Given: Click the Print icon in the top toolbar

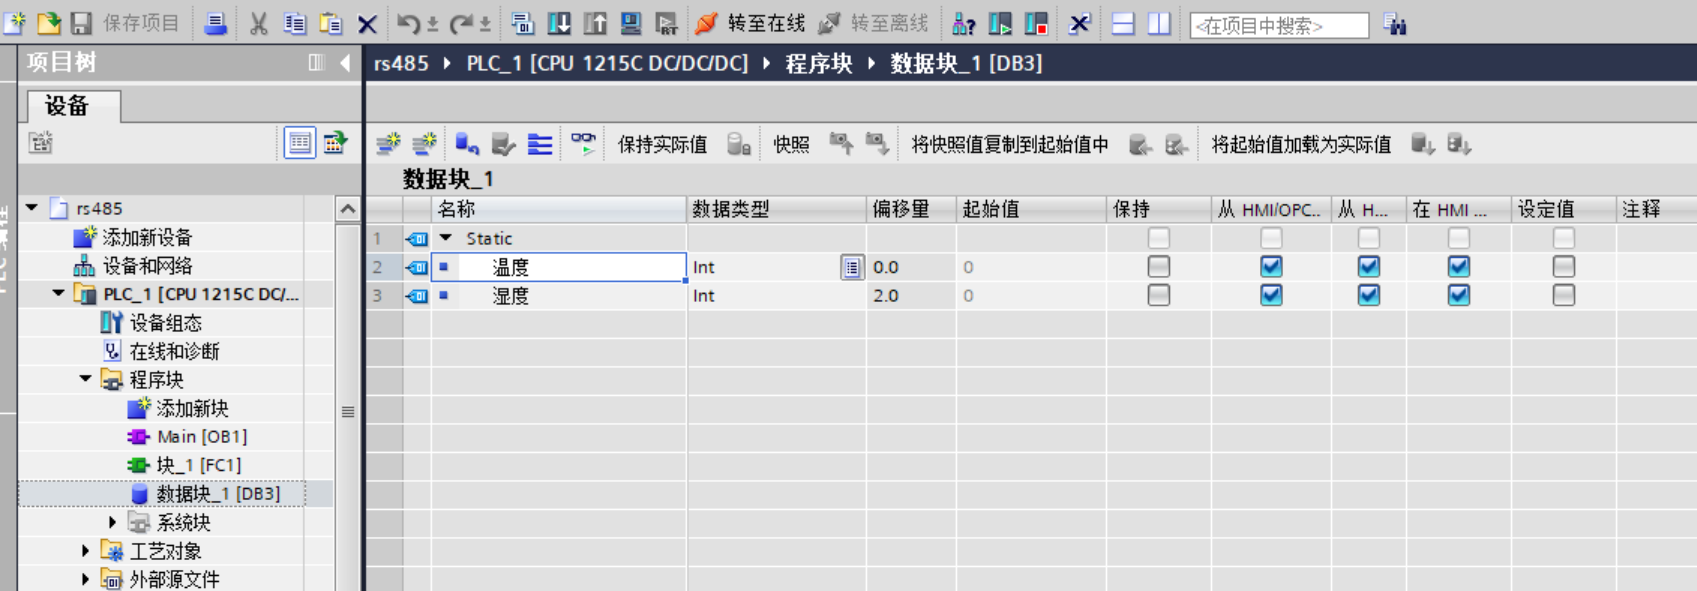Looking at the screenshot, I should coord(215,23).
